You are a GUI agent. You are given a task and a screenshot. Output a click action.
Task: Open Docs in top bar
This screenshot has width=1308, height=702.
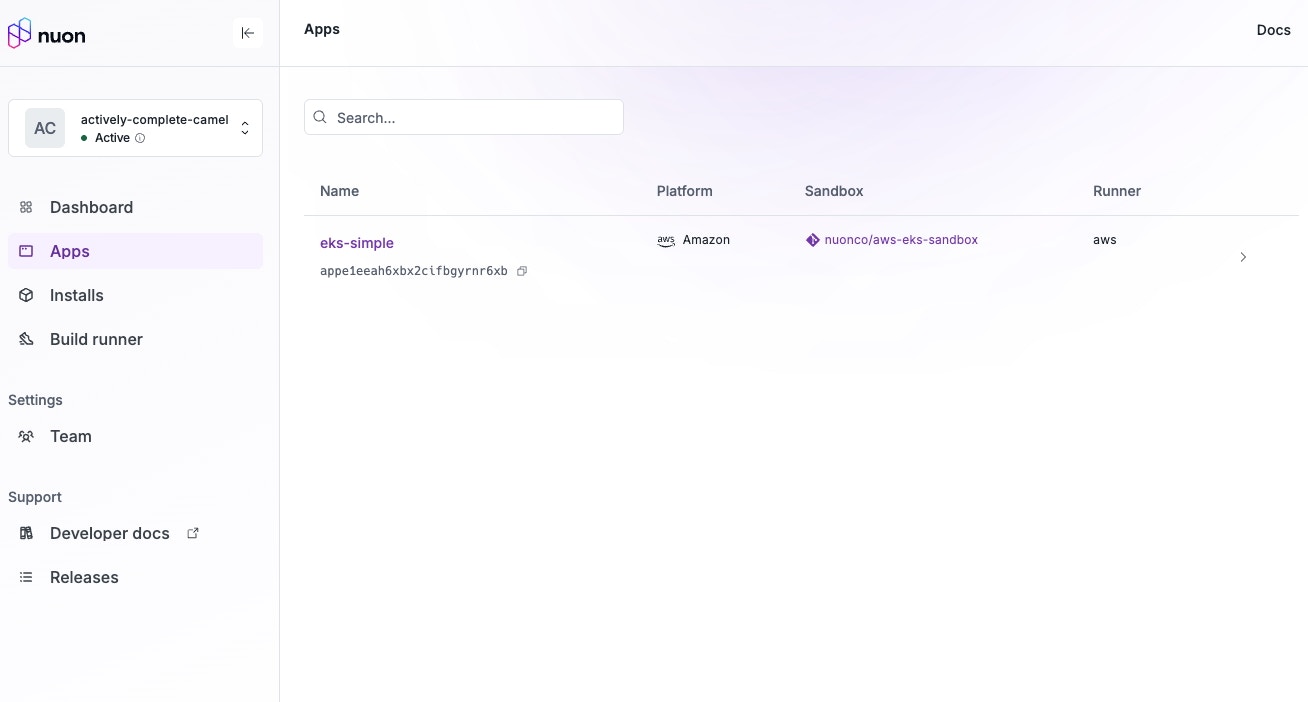pos(1273,30)
